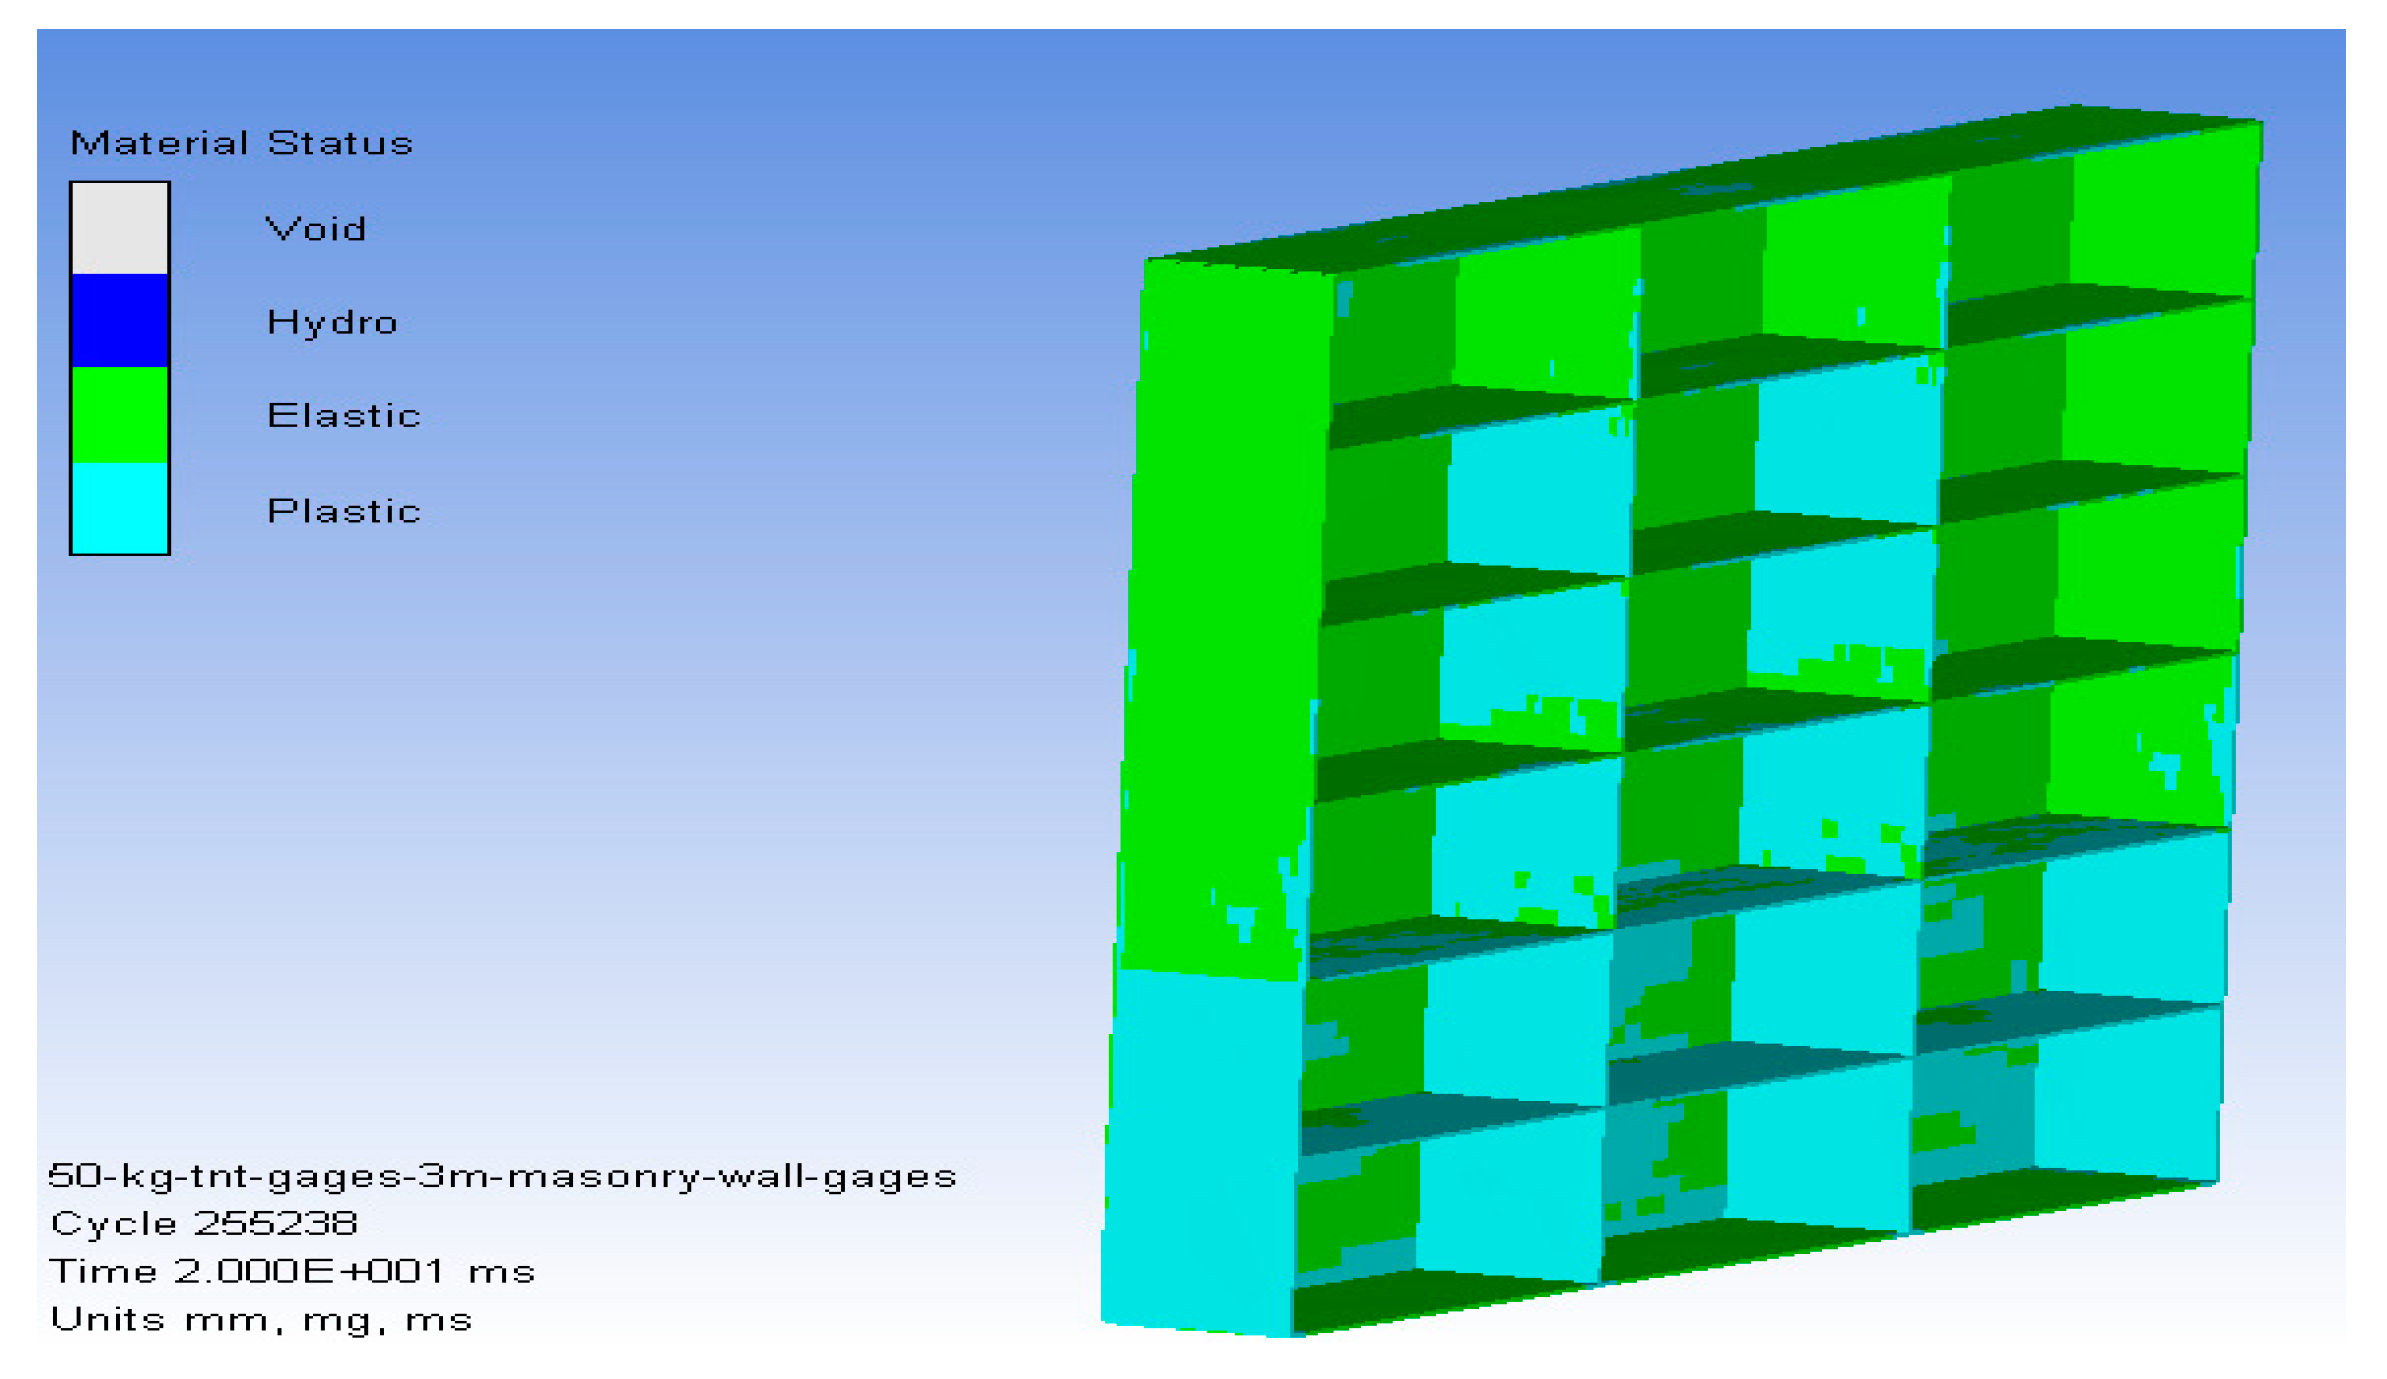Click the Void gray legend swatch
2387x1379 pixels.
pyautogui.click(x=119, y=228)
